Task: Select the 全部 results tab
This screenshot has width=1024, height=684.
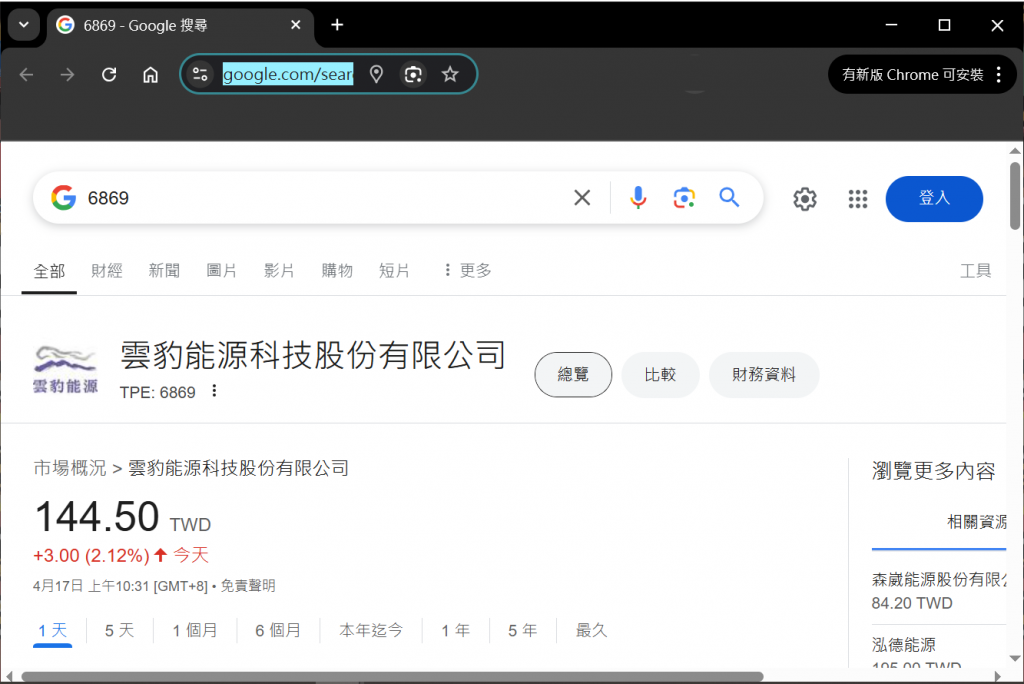Action: [x=49, y=270]
